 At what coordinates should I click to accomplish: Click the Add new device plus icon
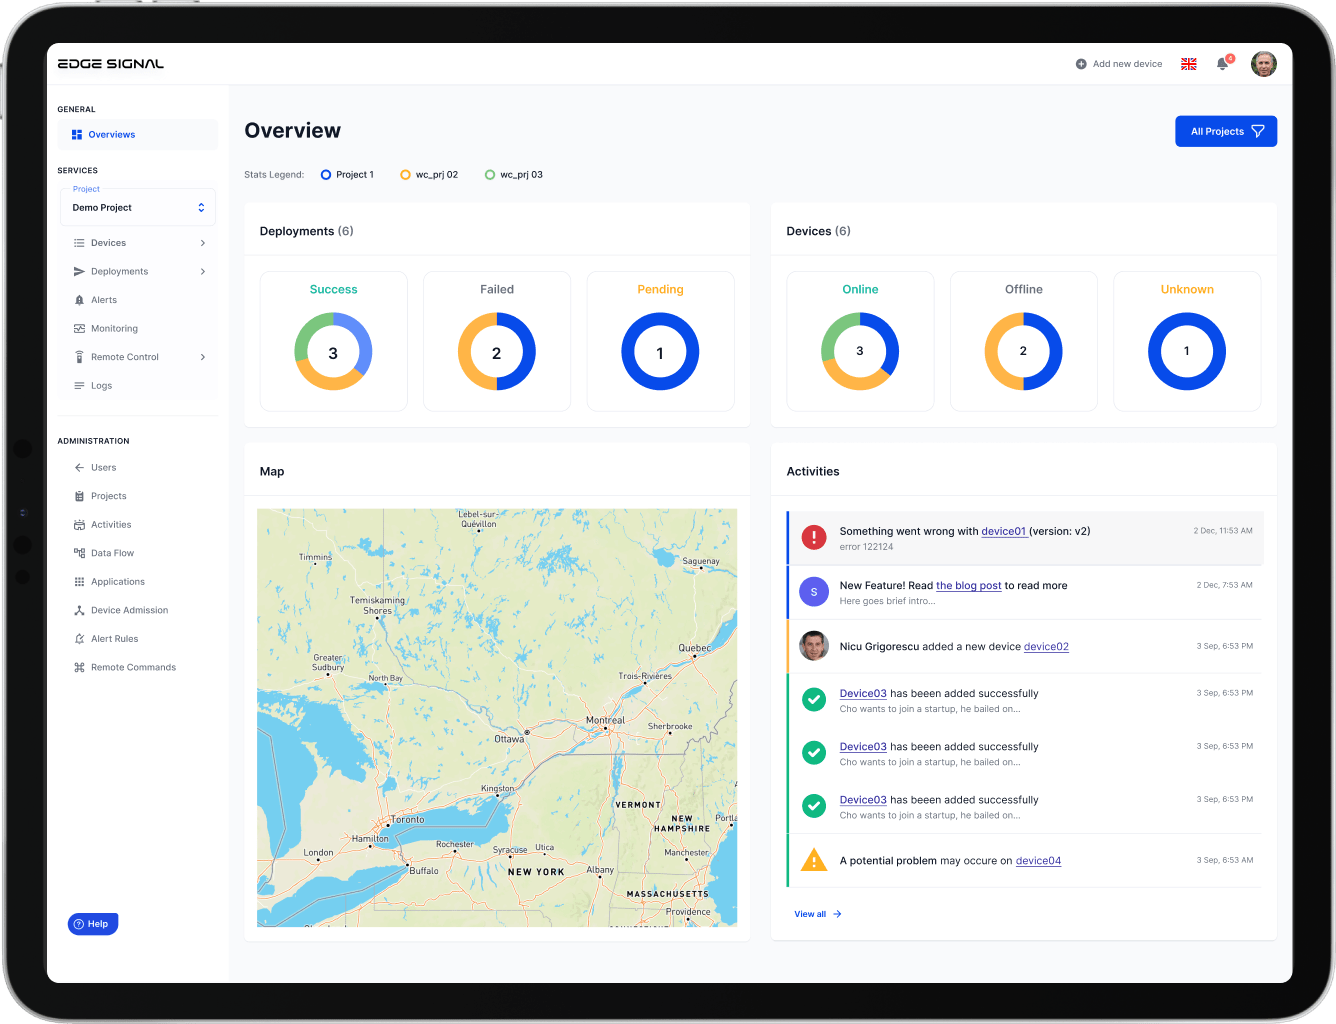1080,63
